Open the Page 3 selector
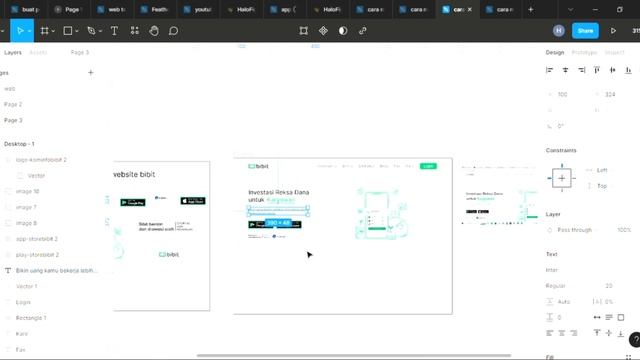 pos(80,53)
